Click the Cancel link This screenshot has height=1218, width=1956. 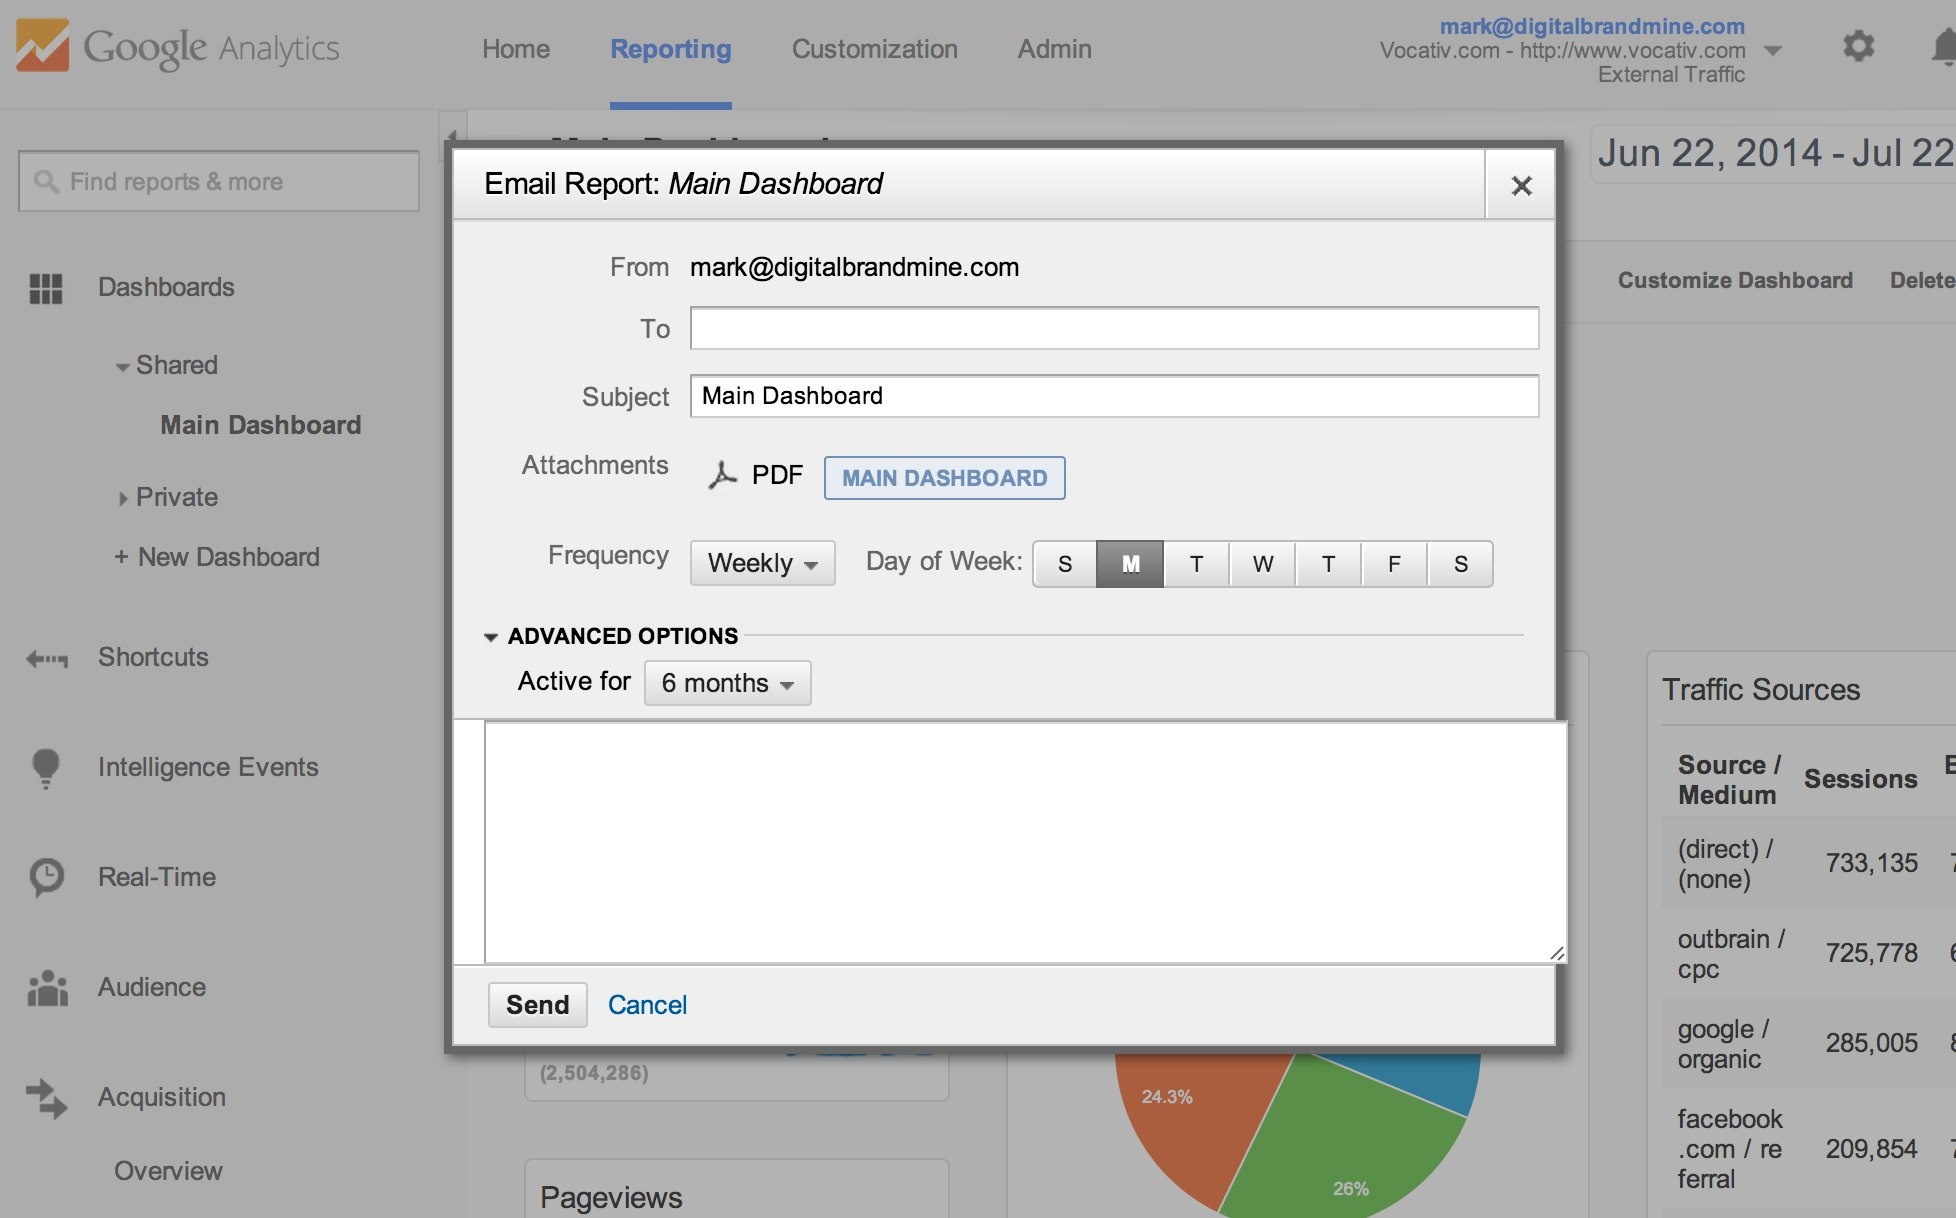coord(647,1005)
